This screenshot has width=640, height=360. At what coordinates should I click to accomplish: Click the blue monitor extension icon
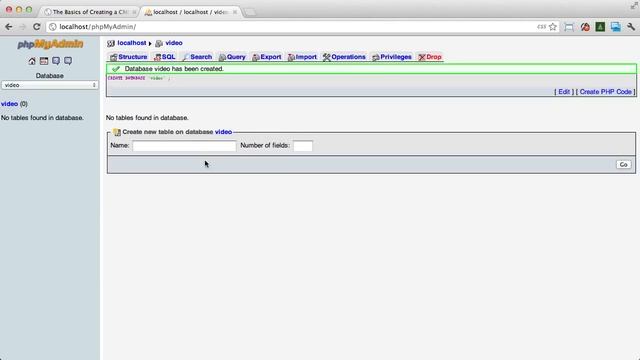click(616, 27)
